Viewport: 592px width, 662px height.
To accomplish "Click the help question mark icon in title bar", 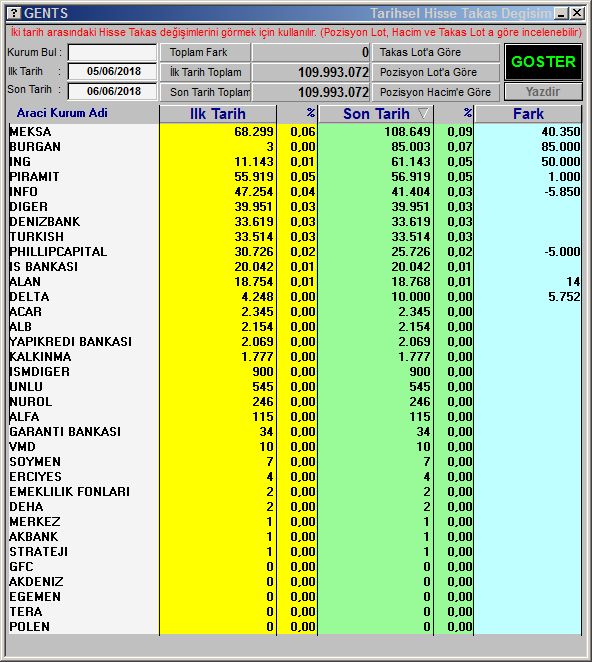I will click(x=14, y=13).
